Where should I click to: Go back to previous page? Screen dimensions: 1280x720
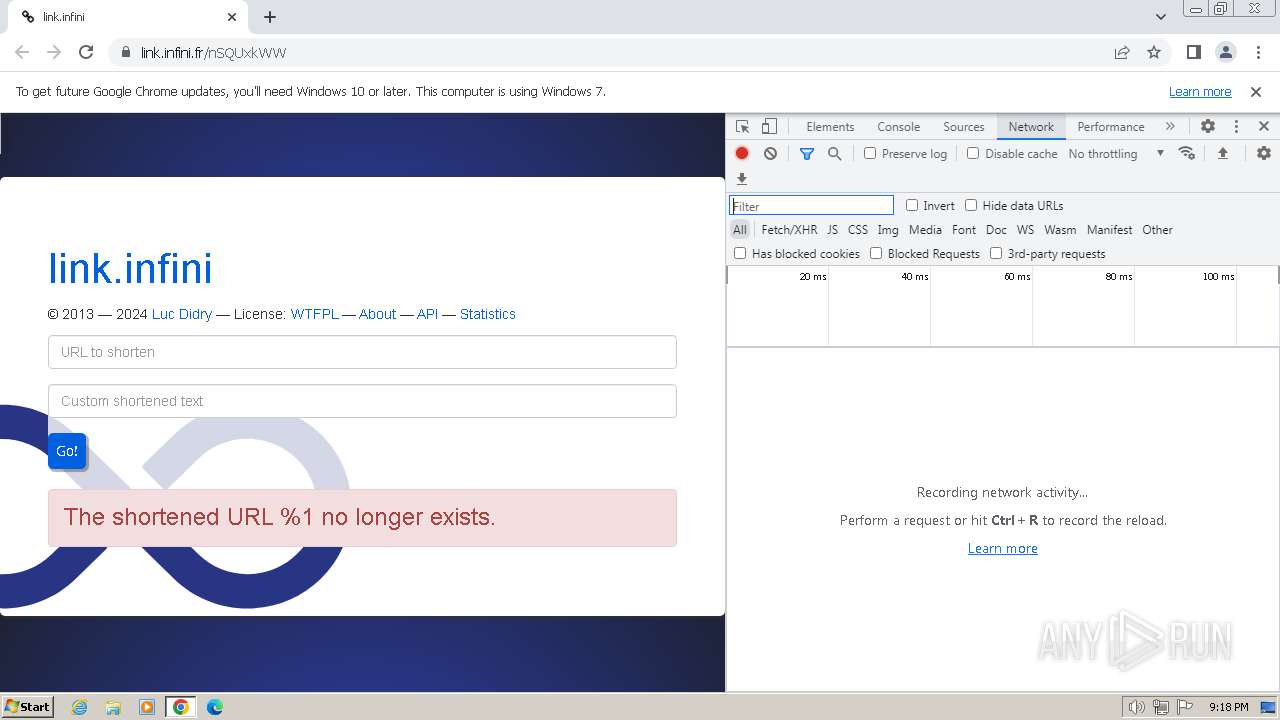(22, 52)
